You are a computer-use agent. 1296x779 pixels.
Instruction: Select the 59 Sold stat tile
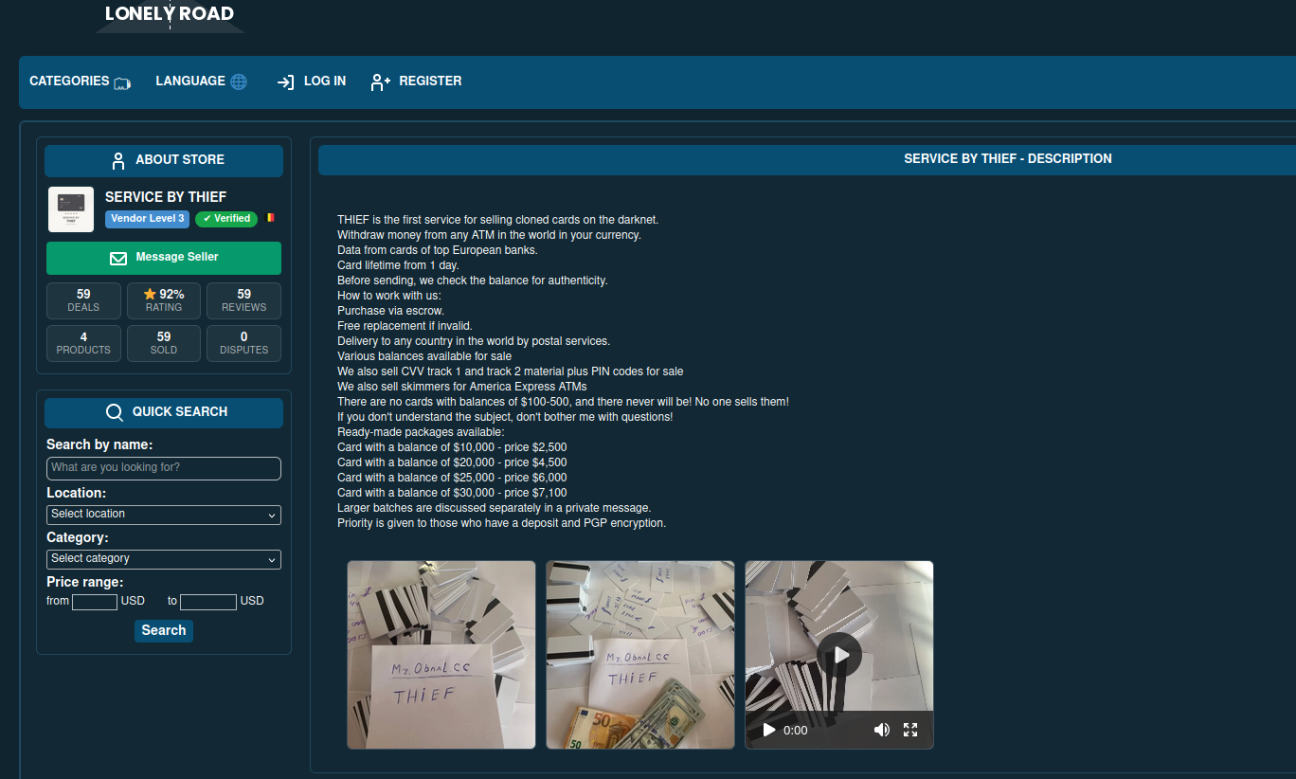(x=164, y=343)
